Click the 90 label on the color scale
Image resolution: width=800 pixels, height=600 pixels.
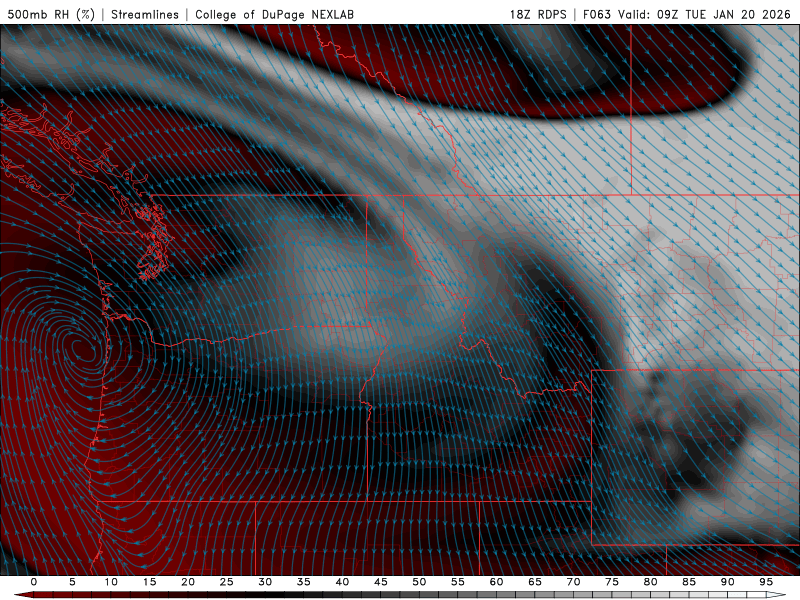[728, 582]
